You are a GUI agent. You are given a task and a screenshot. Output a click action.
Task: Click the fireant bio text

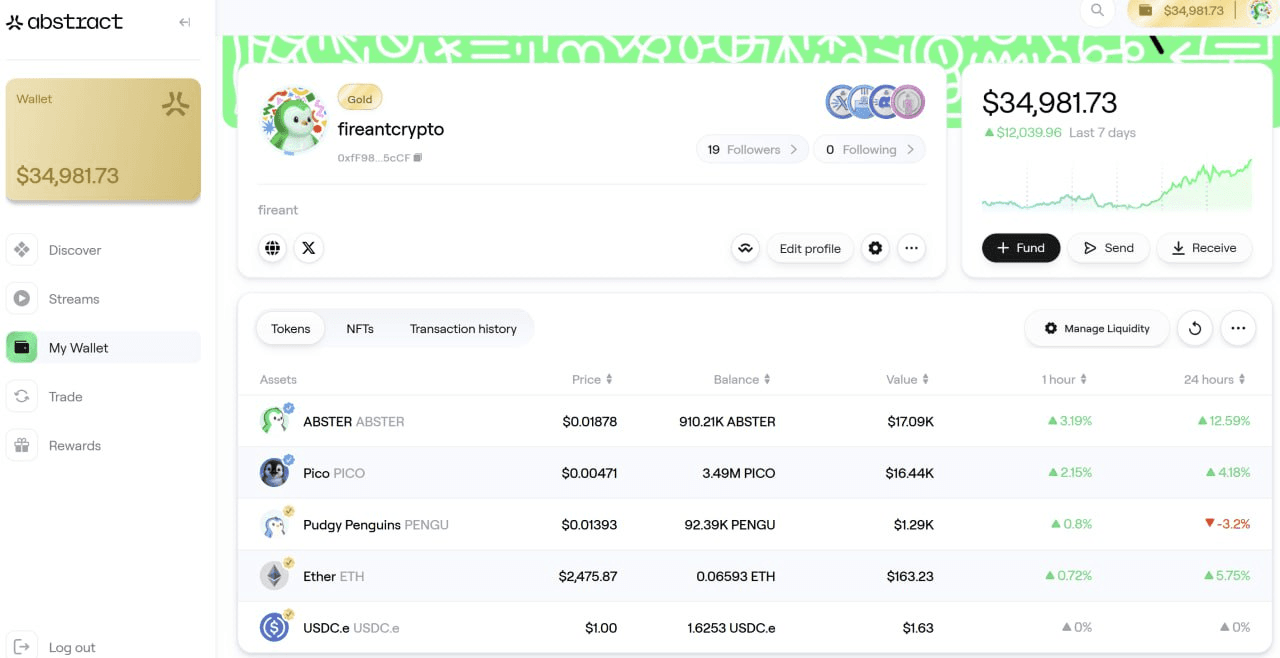coord(278,210)
